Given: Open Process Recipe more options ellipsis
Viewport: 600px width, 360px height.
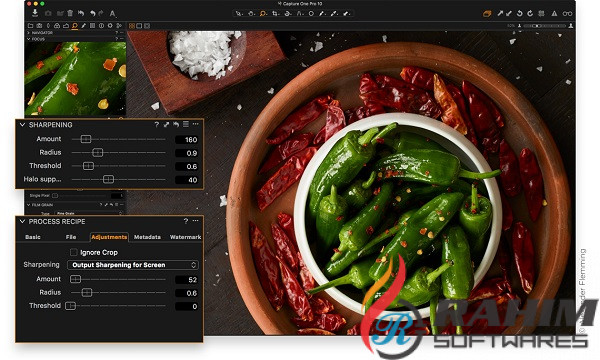Looking at the screenshot, I should (196, 221).
